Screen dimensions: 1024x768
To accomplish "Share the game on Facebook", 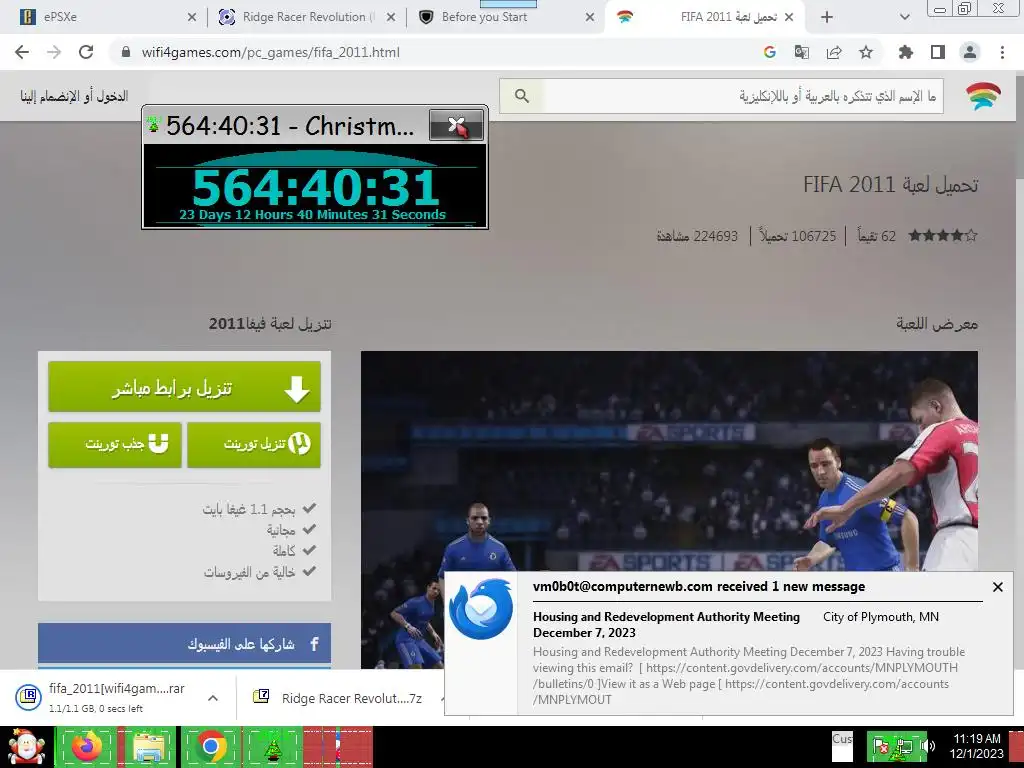I will click(x=184, y=644).
